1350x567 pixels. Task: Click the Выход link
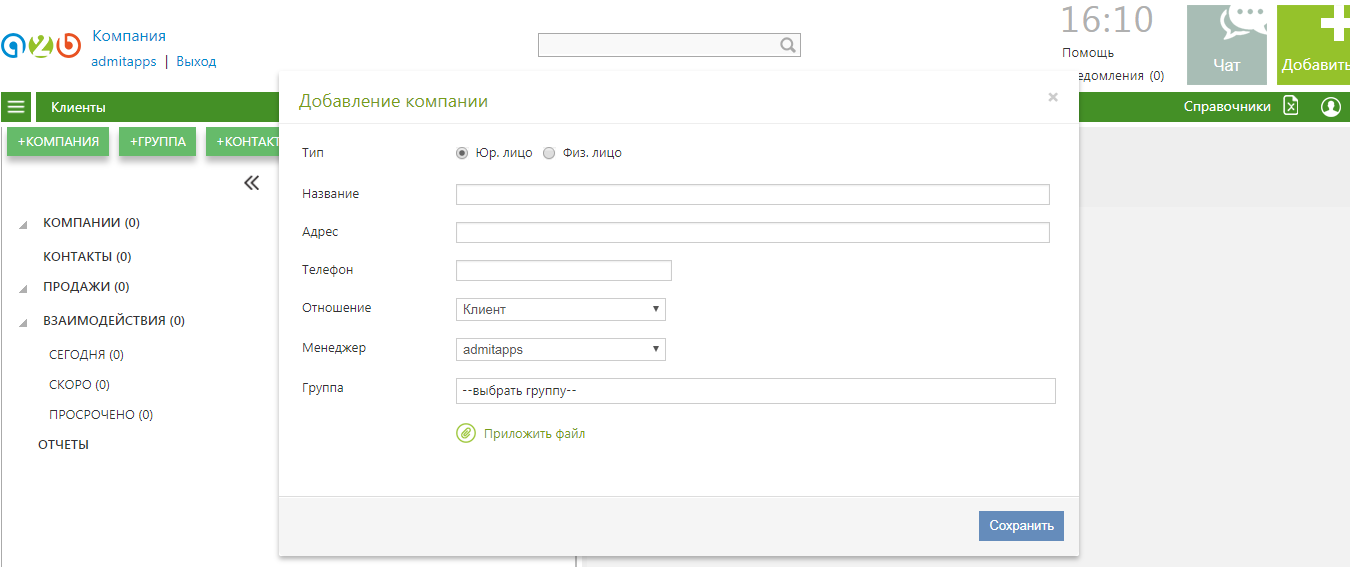click(196, 61)
